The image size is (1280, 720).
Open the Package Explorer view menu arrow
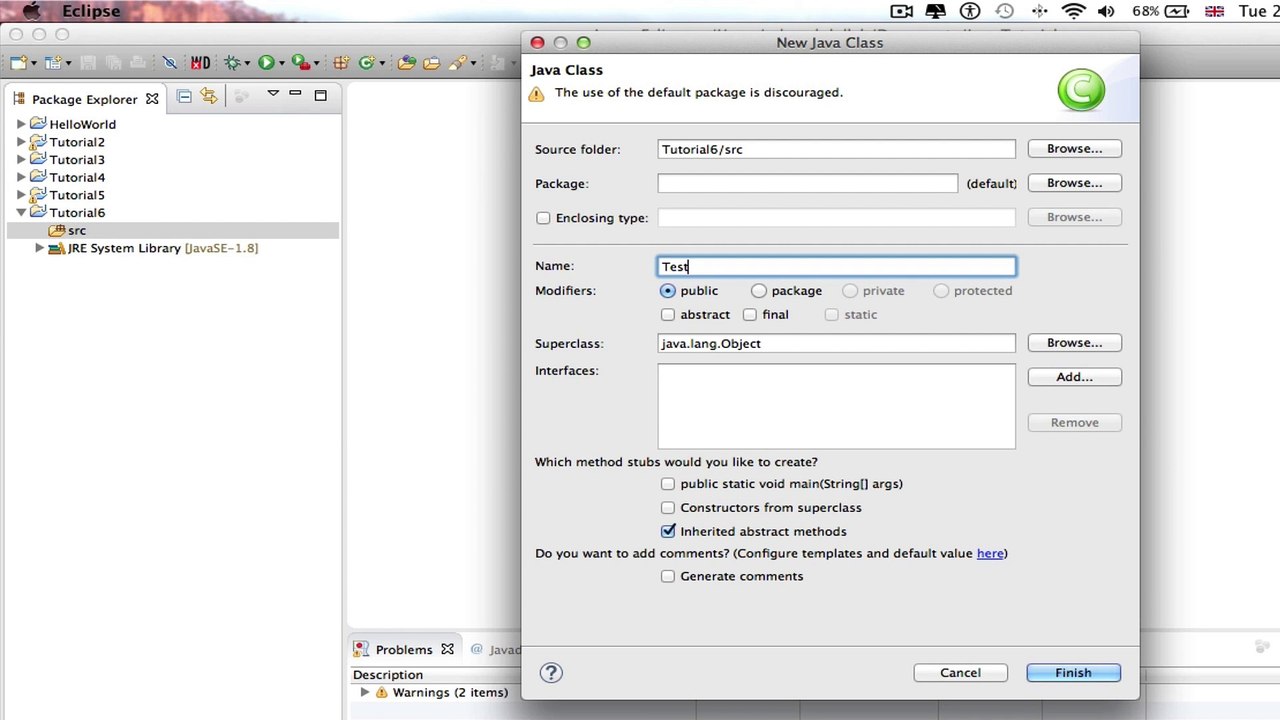(x=272, y=94)
